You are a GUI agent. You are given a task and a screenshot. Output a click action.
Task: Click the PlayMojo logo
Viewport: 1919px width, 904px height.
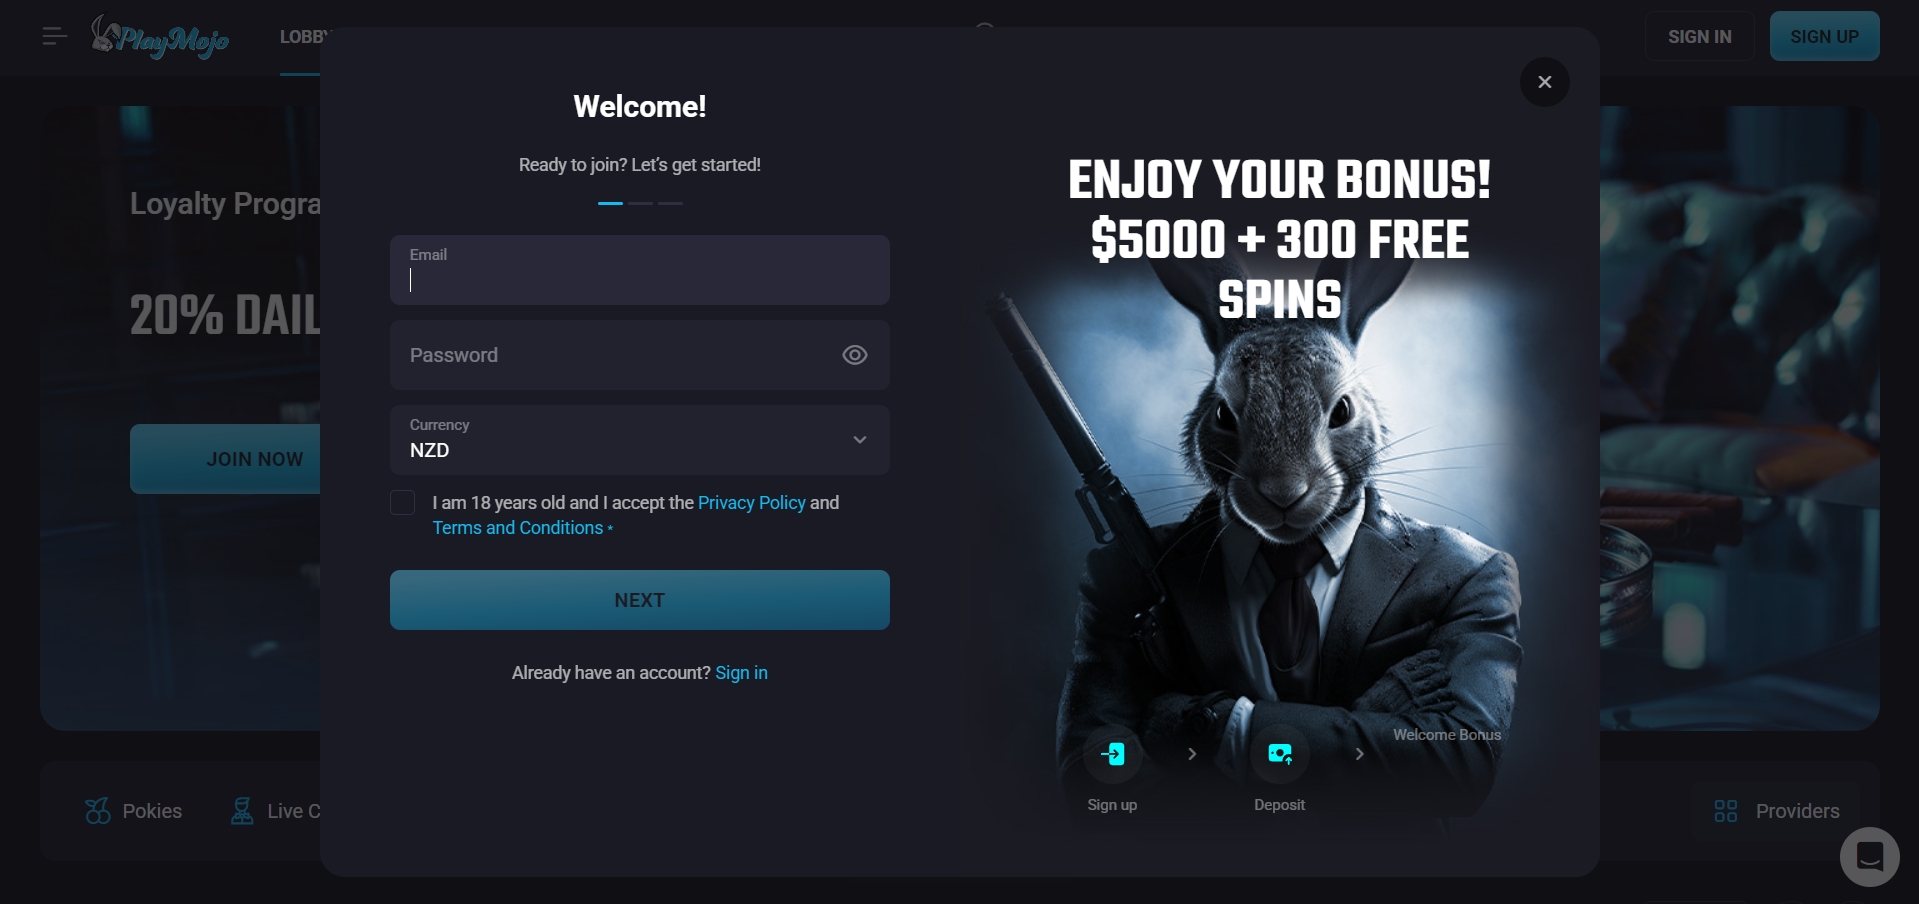click(x=160, y=37)
